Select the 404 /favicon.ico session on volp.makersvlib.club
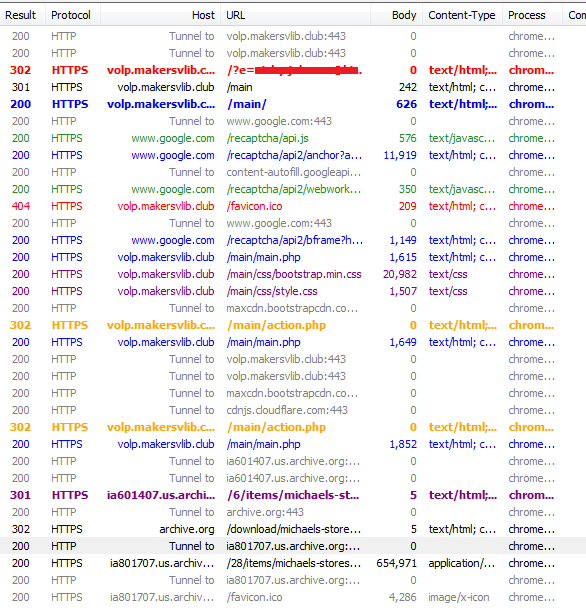 tap(293, 206)
